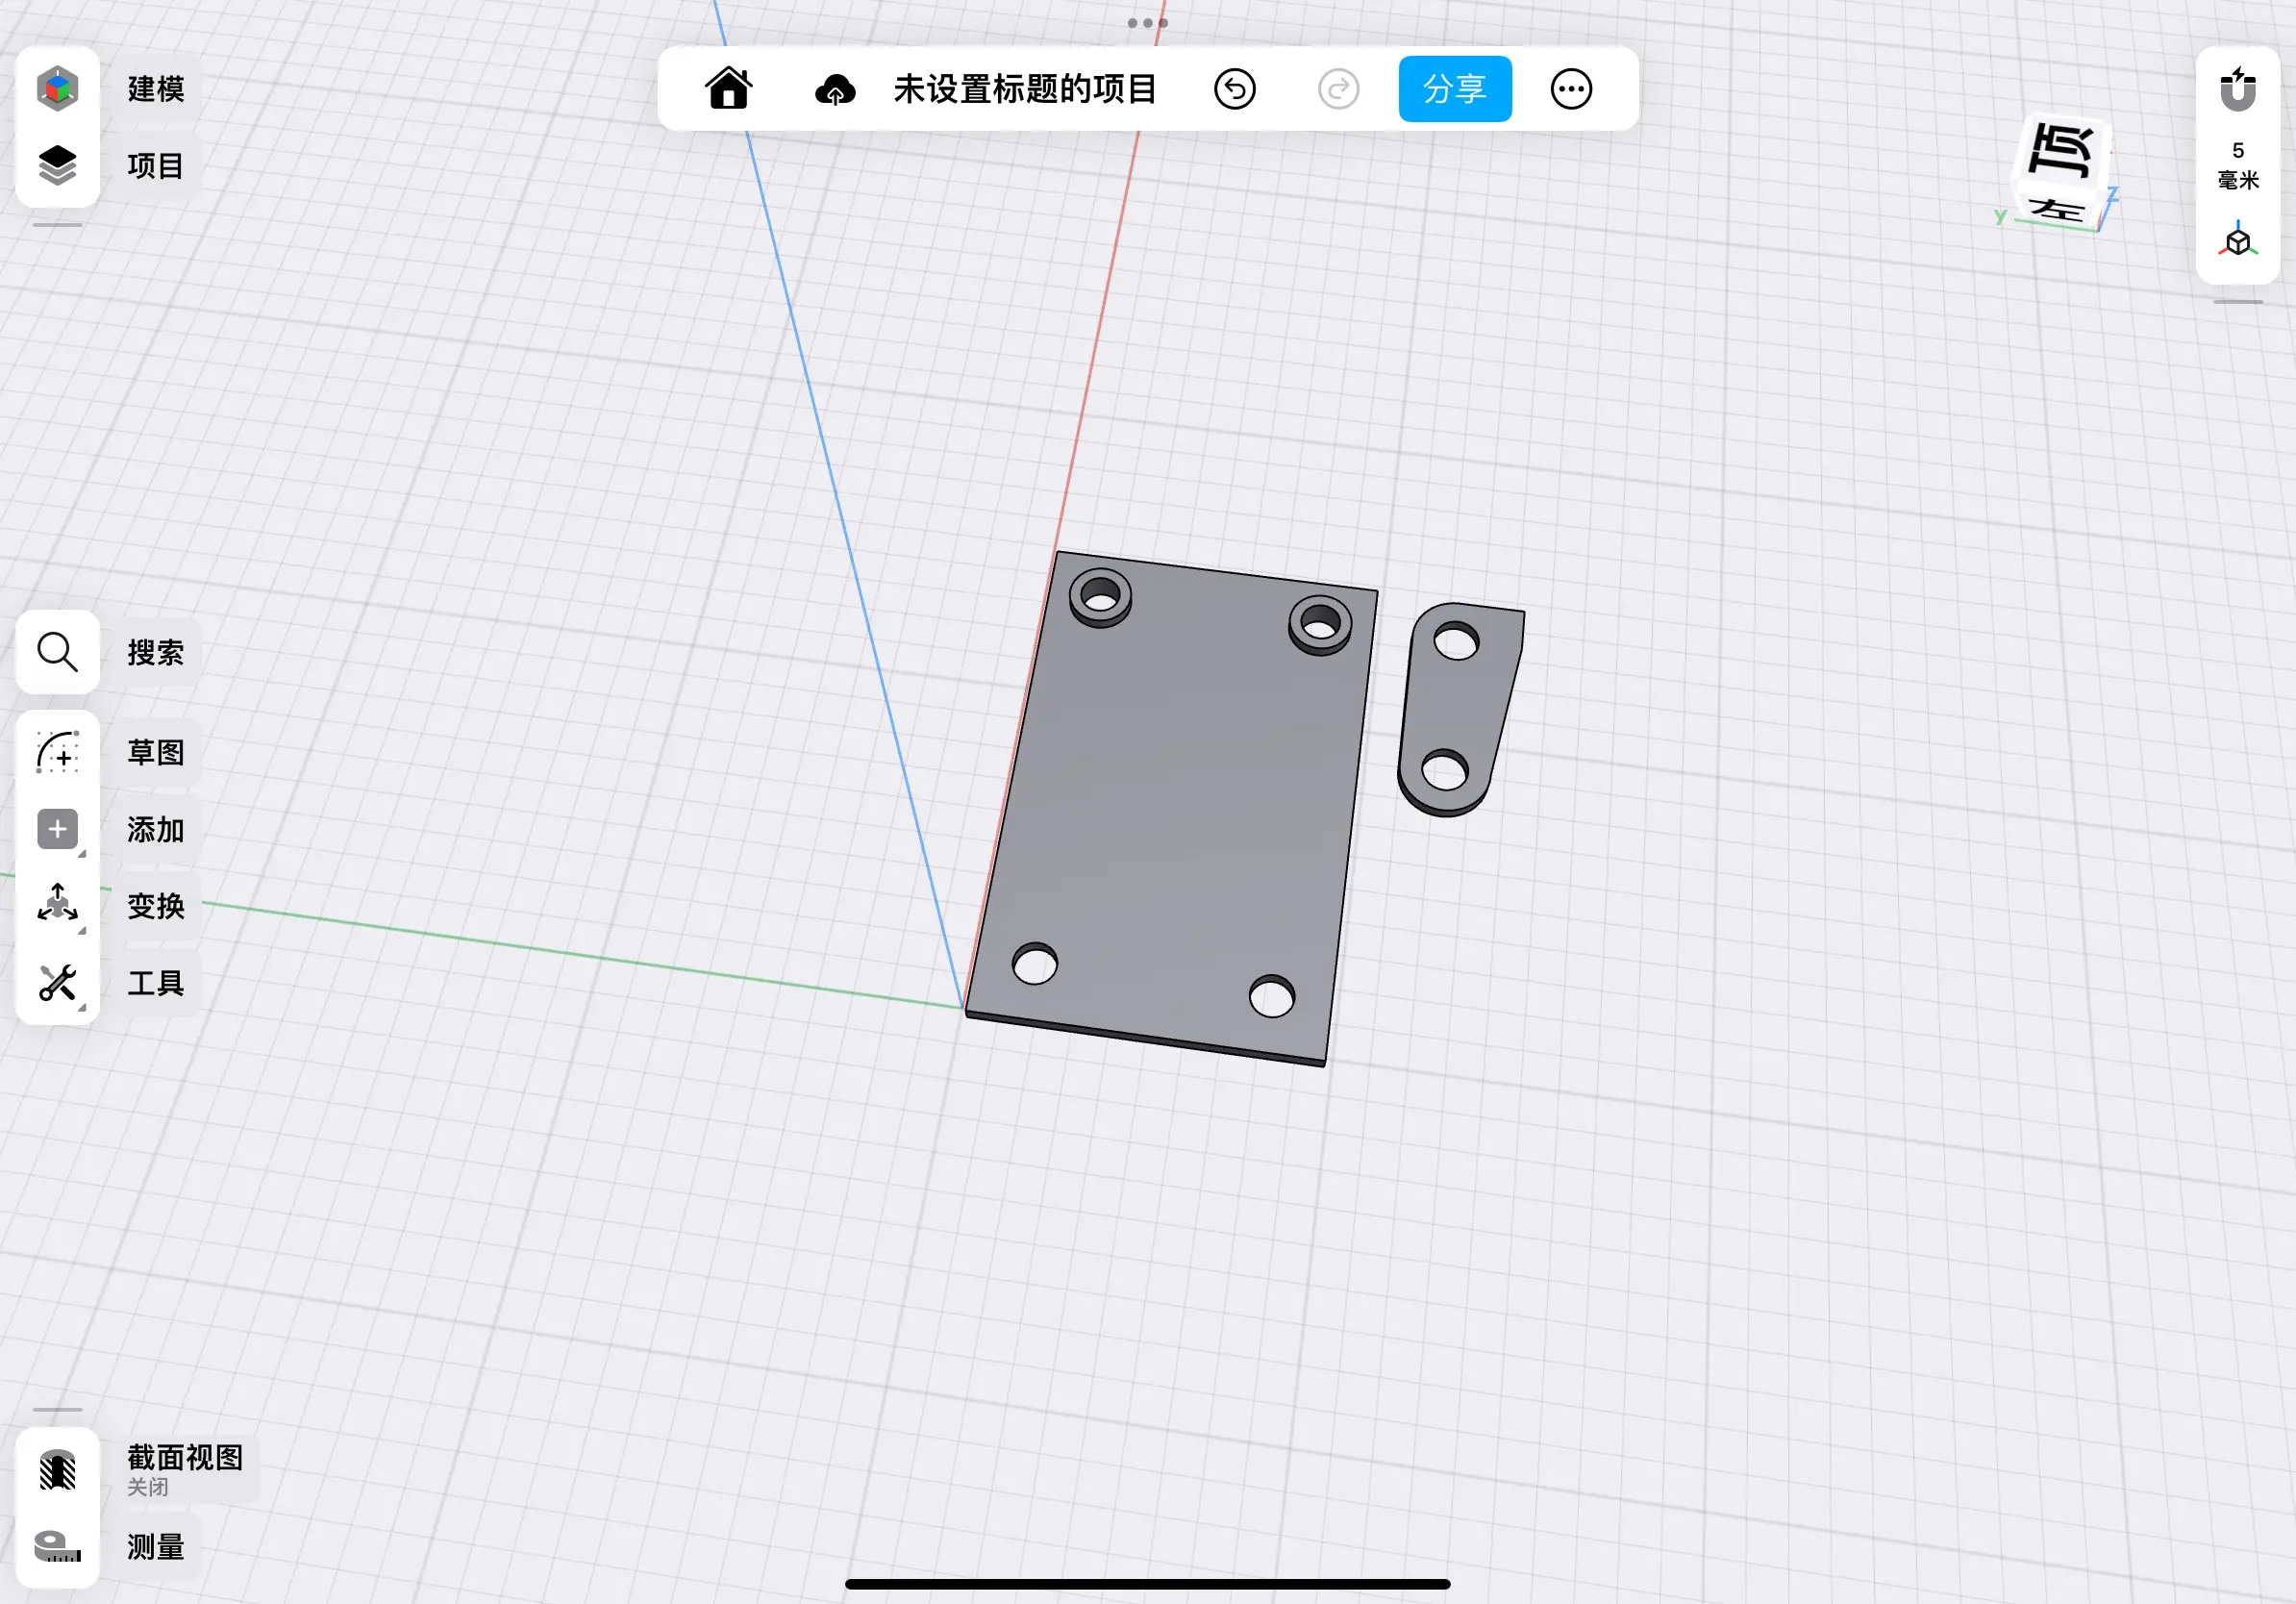Click the 建模 label
Screen dimensions: 2296x1604
click(156, 89)
